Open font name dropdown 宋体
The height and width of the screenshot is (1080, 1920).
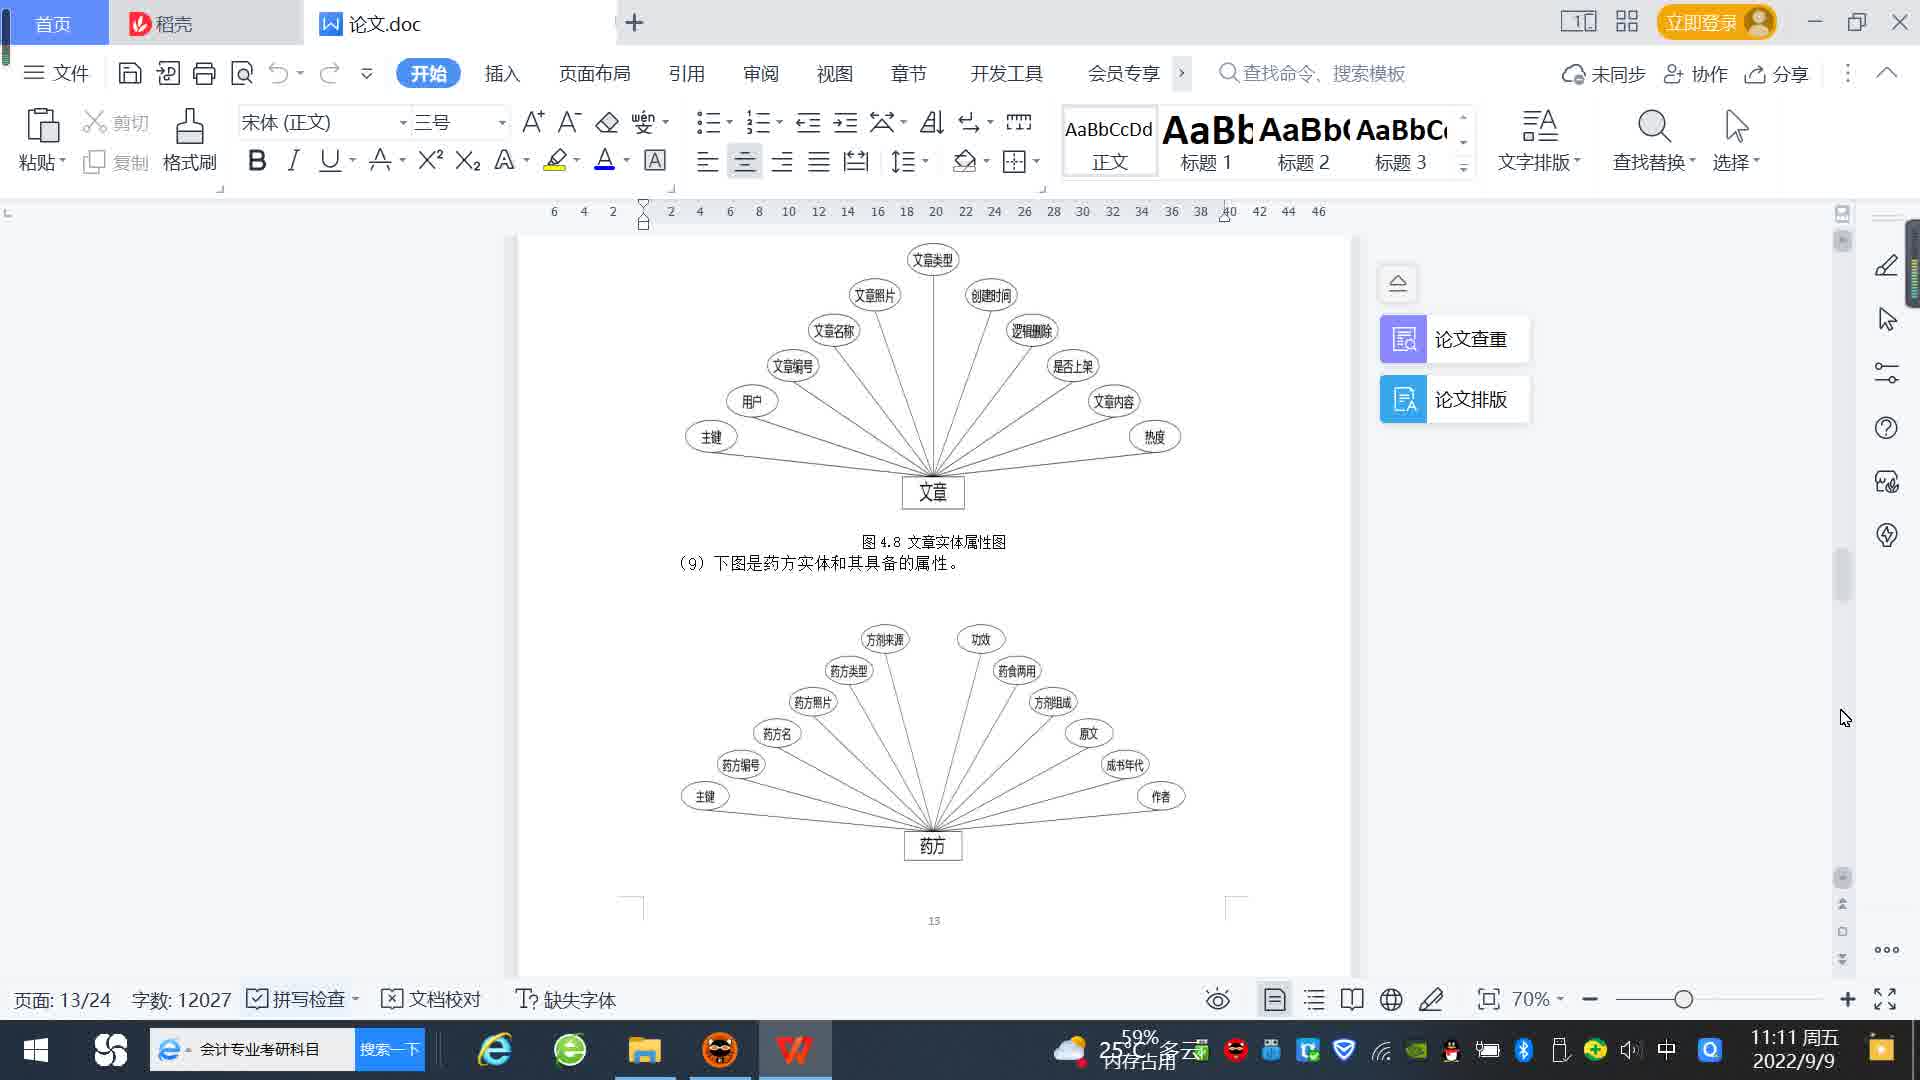tap(403, 123)
